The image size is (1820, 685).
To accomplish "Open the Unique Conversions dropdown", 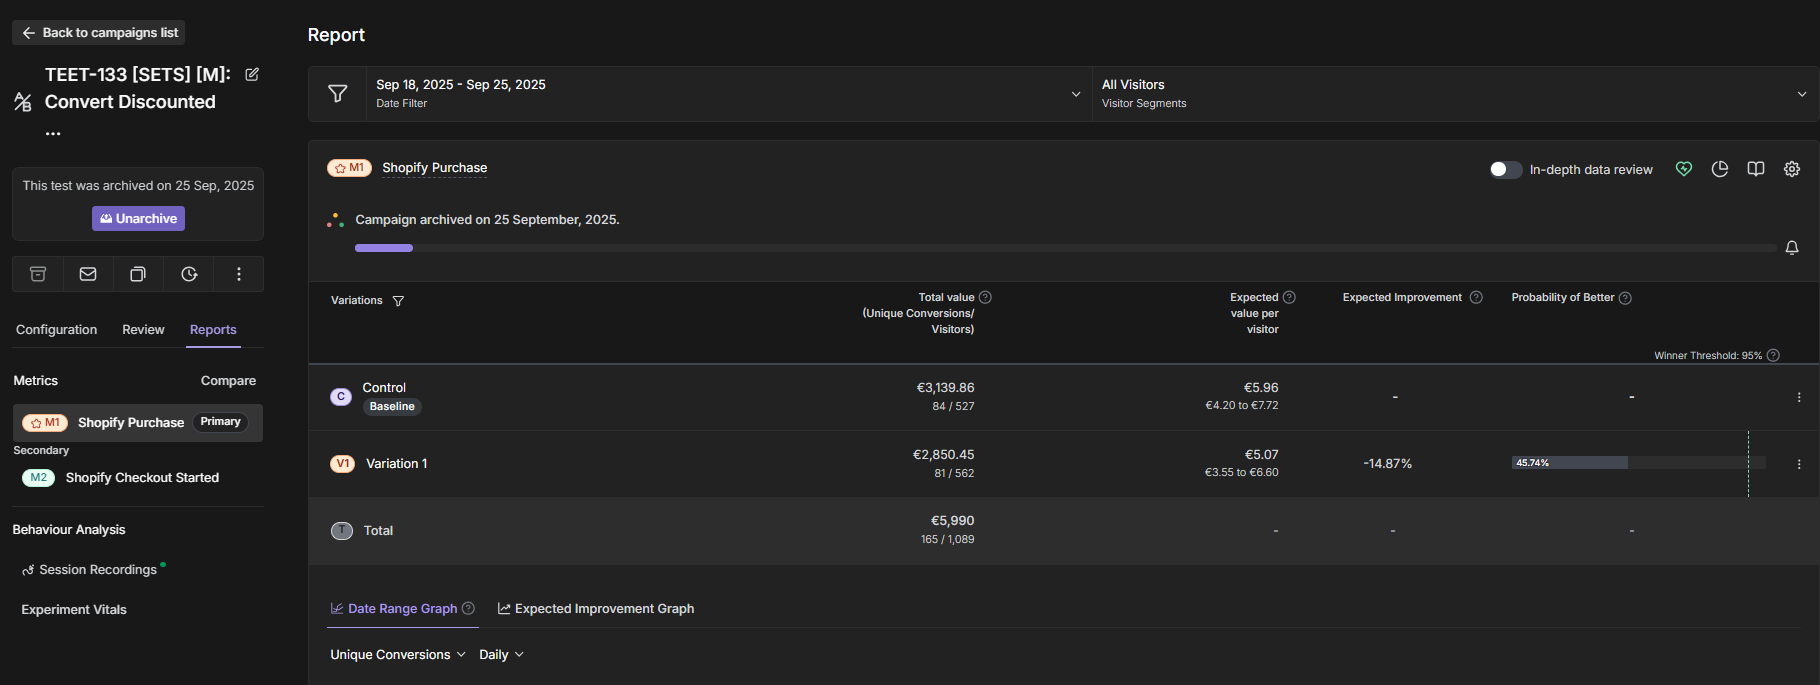I will point(398,654).
